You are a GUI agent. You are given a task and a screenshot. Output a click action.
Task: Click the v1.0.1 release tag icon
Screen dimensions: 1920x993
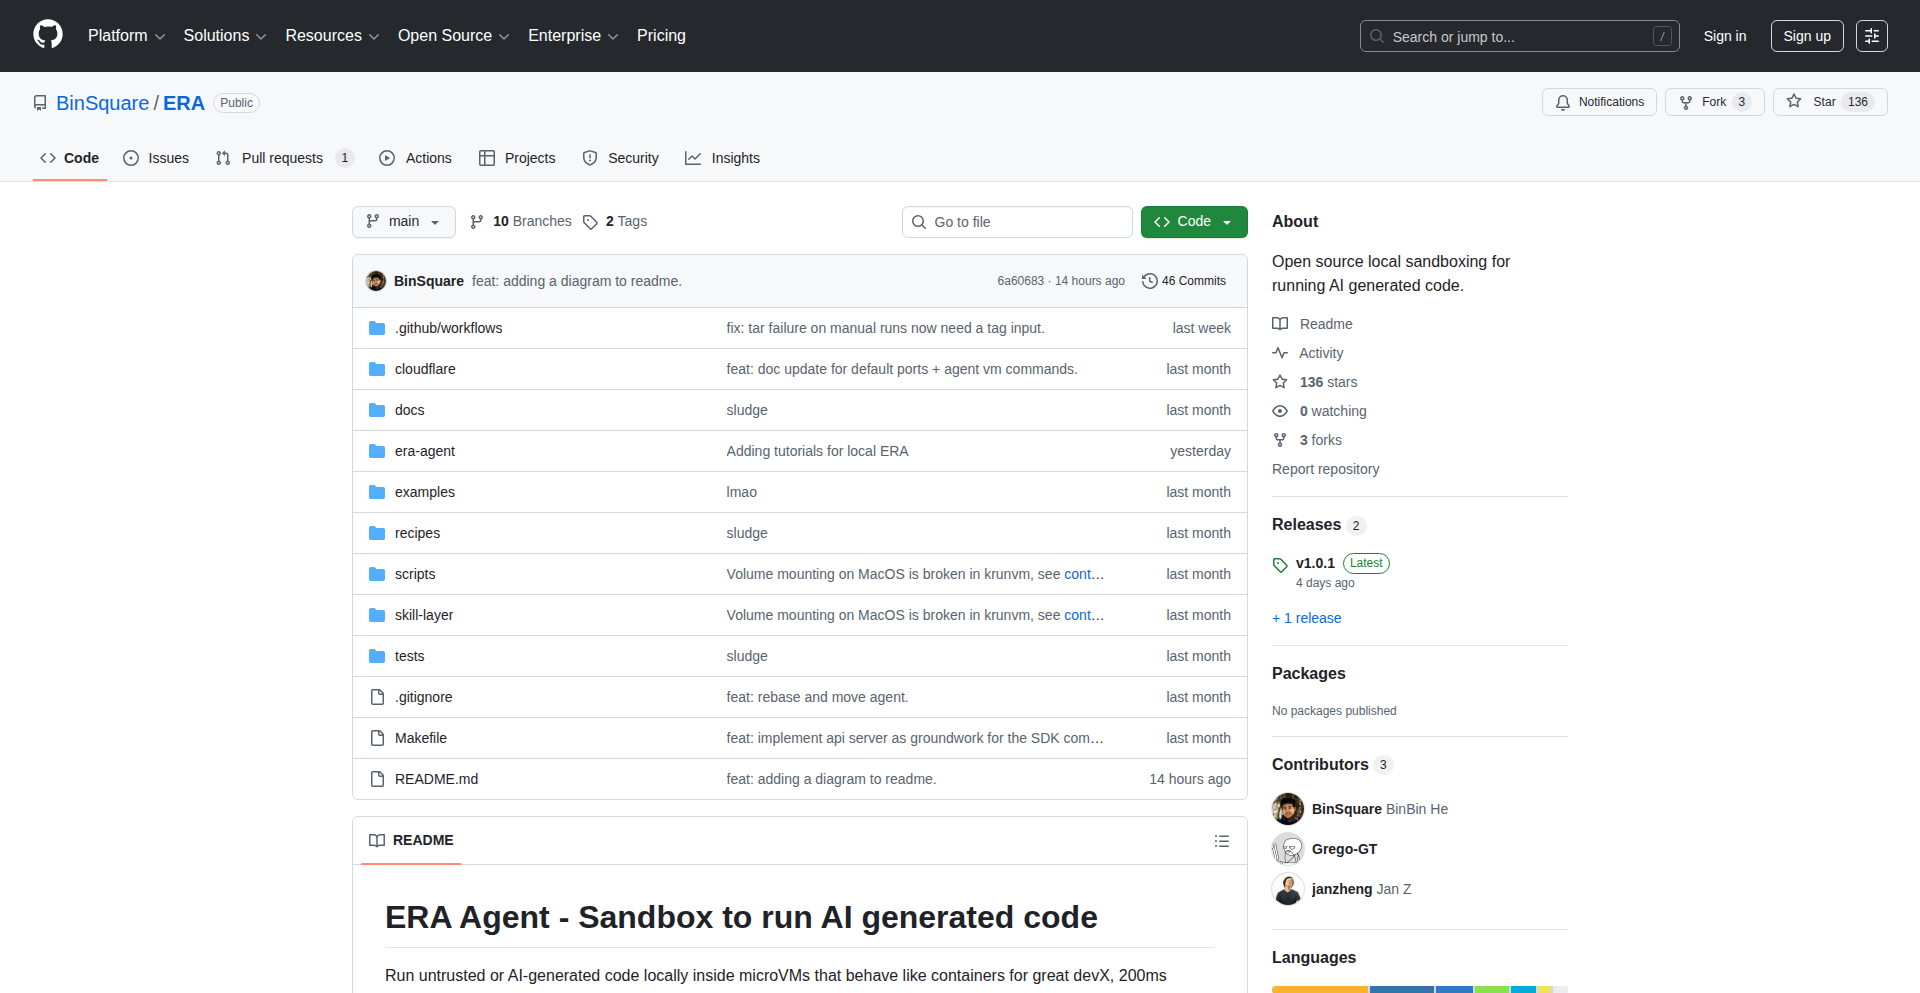coord(1280,564)
